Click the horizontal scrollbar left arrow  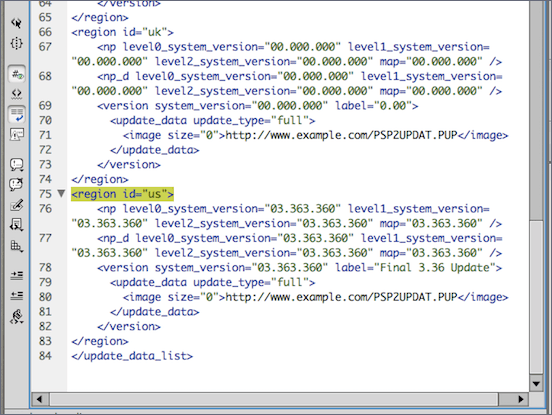click(x=39, y=399)
